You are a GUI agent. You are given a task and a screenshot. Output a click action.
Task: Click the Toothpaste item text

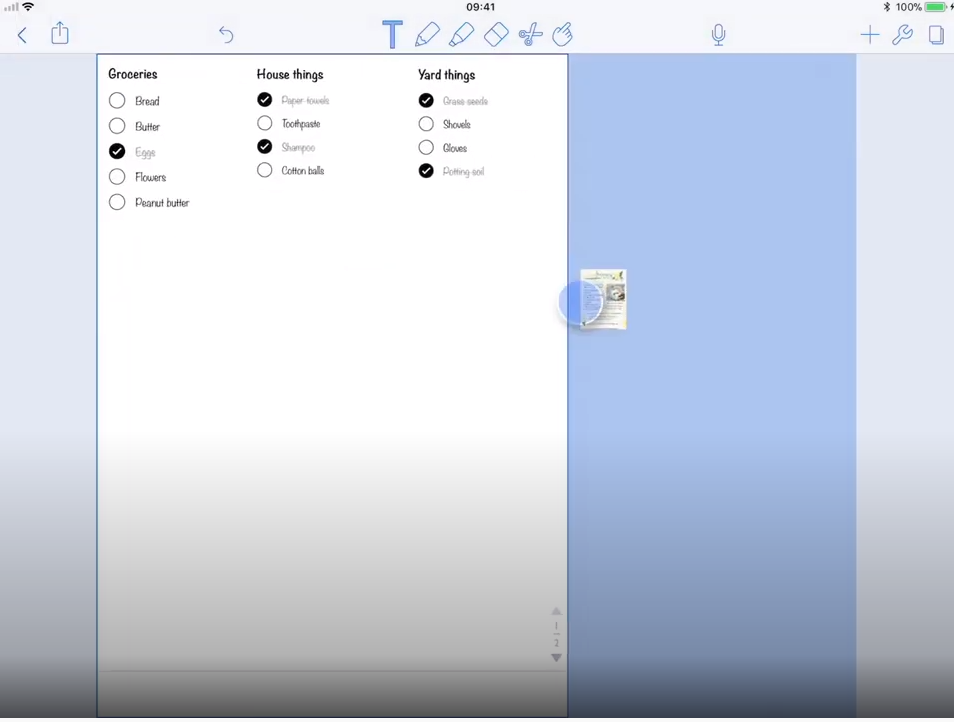[301, 123]
